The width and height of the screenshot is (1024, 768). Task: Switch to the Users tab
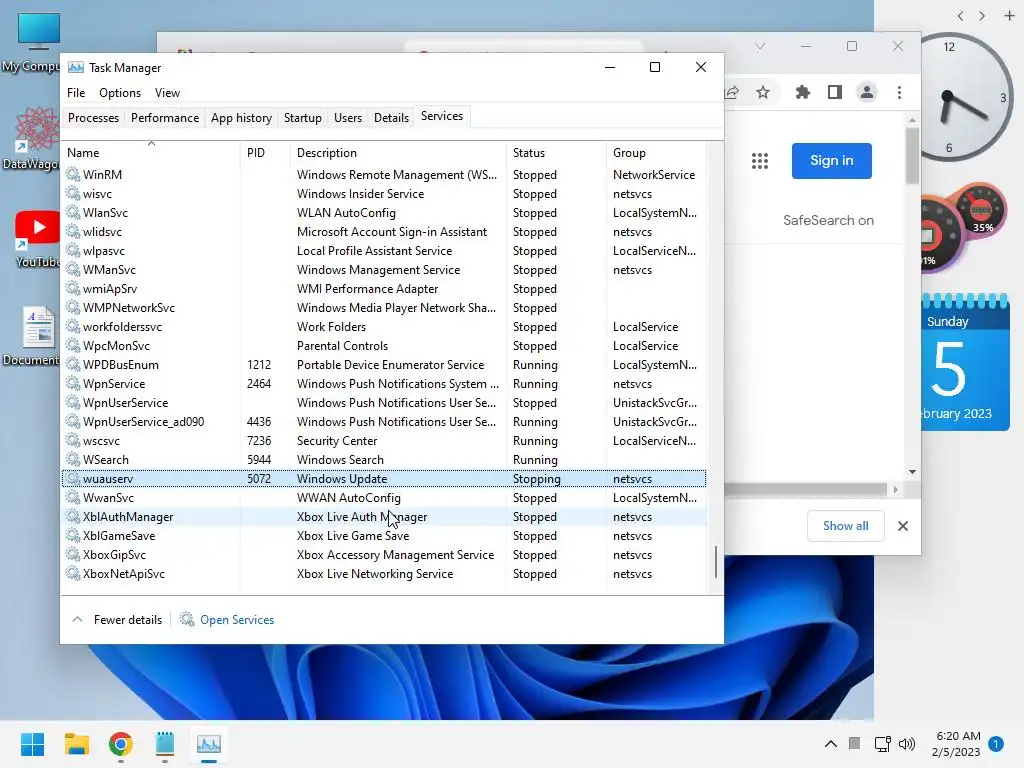(347, 118)
